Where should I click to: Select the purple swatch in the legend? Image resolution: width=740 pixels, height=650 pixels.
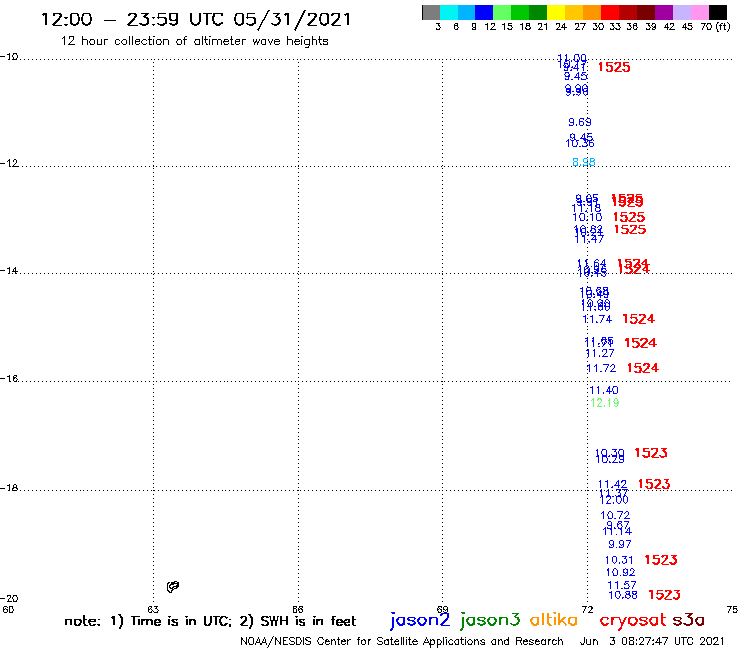(664, 12)
